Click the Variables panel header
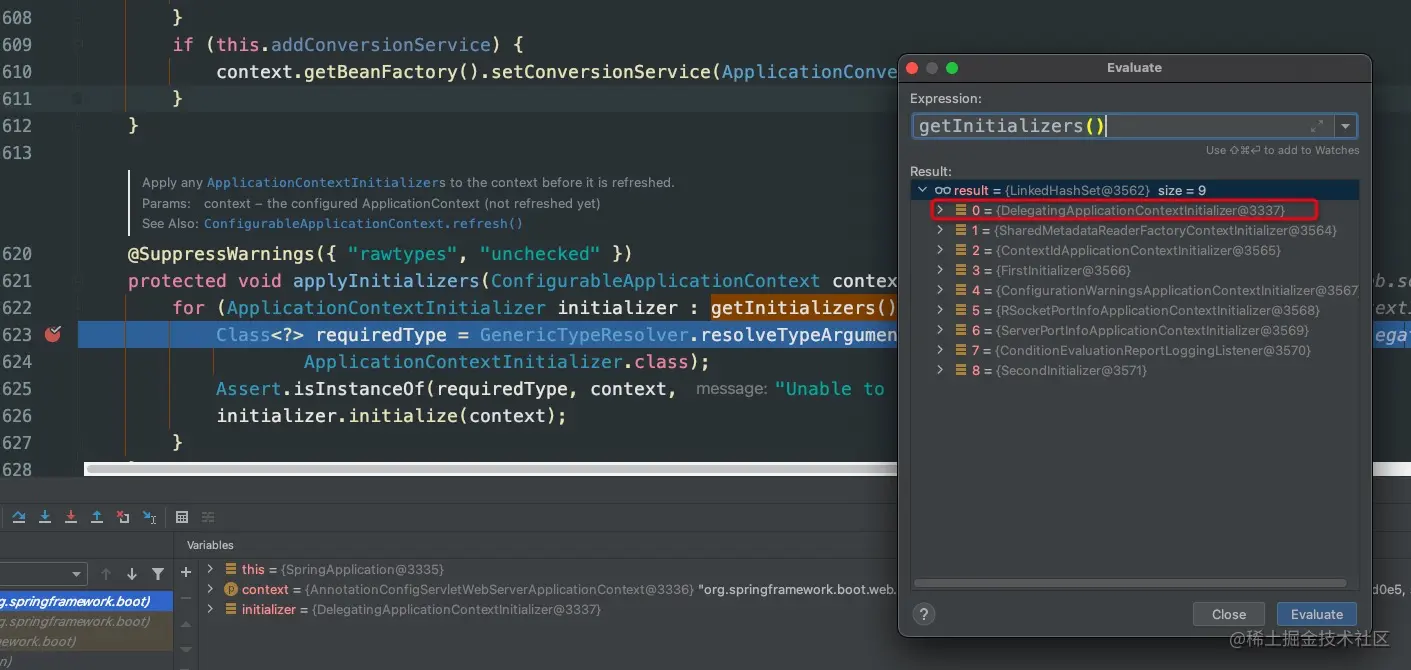This screenshot has width=1411, height=670. [210, 545]
